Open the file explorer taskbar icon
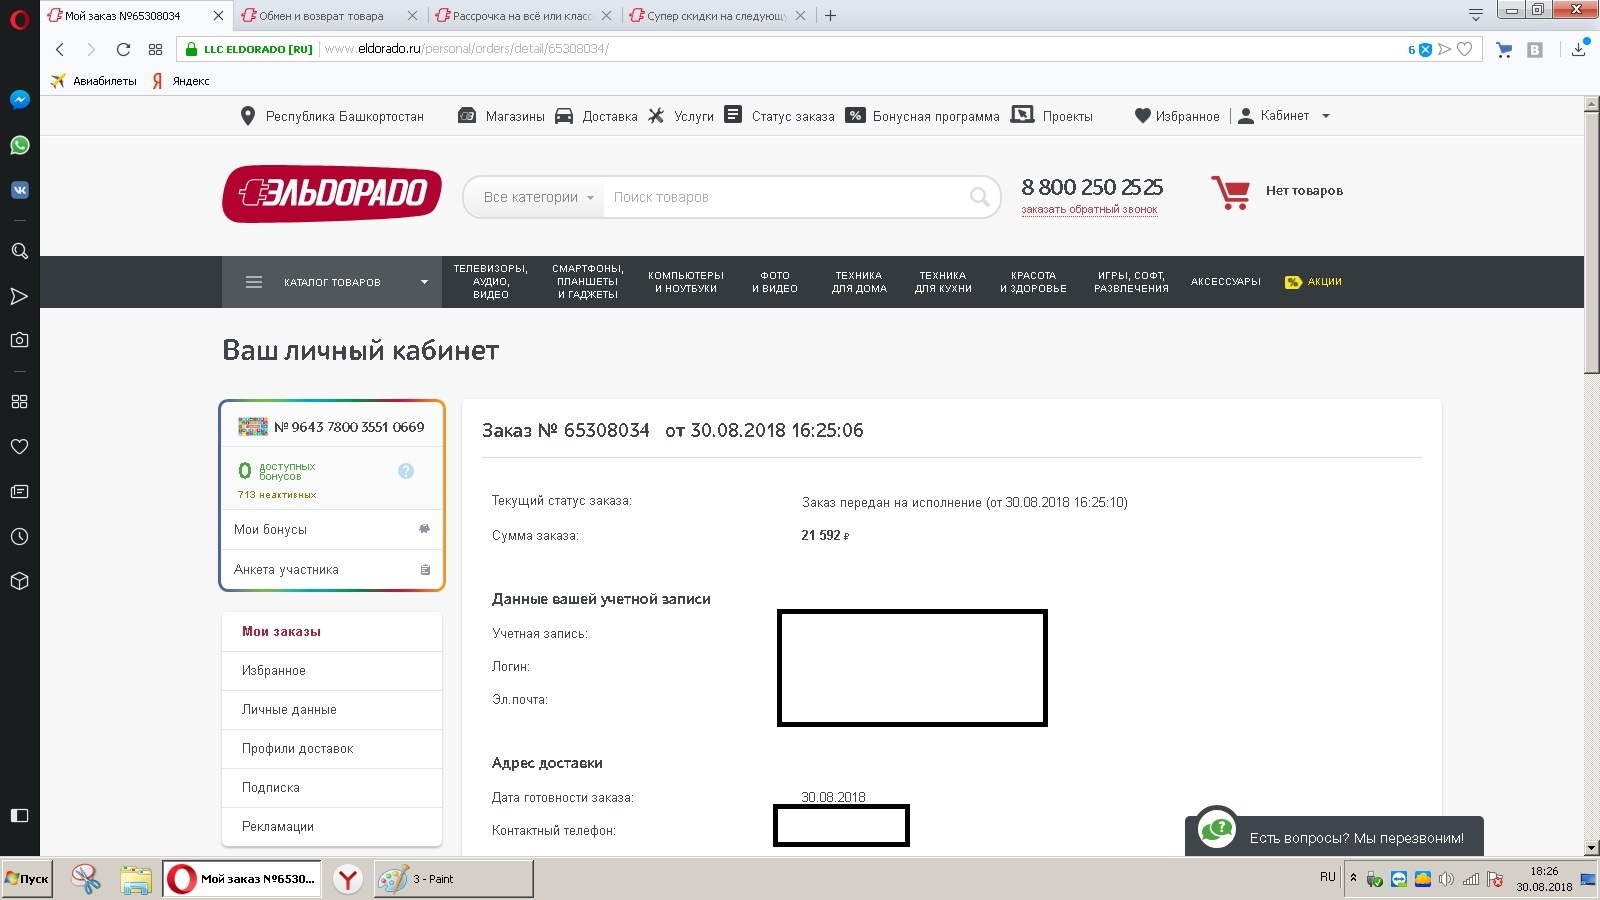This screenshot has width=1600, height=900. pos(136,879)
